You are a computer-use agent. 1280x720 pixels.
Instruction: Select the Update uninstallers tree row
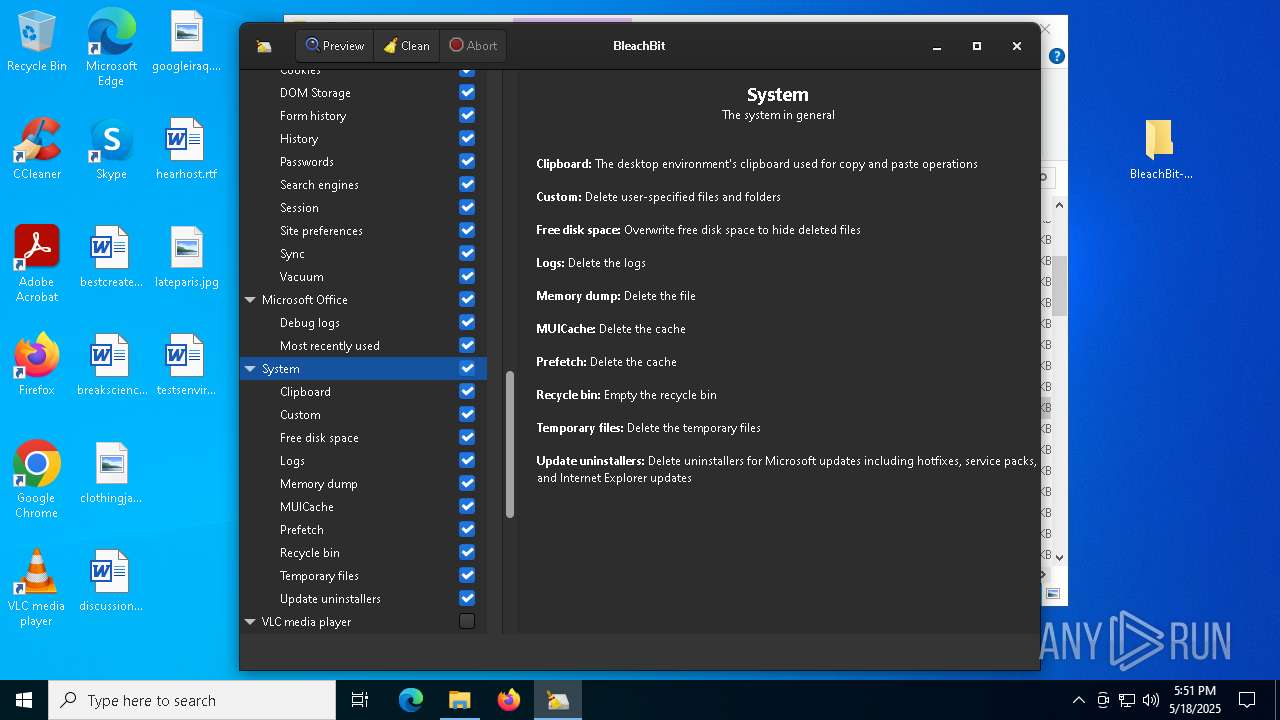(x=363, y=599)
